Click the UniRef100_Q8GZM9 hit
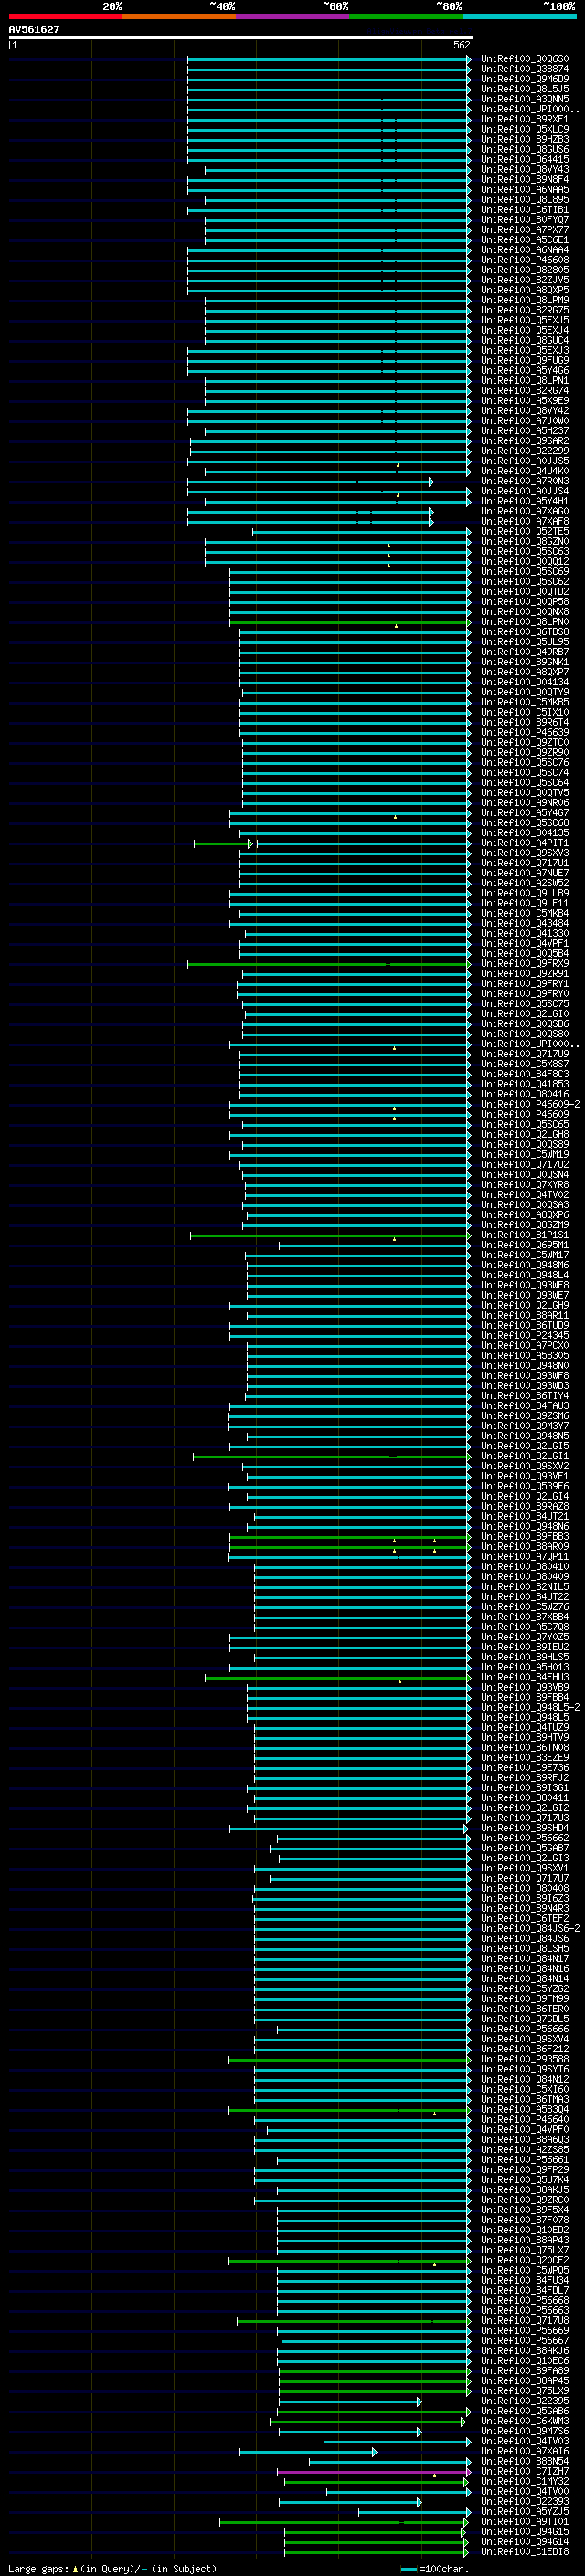This screenshot has height=2576, width=585. [x=524, y=1225]
